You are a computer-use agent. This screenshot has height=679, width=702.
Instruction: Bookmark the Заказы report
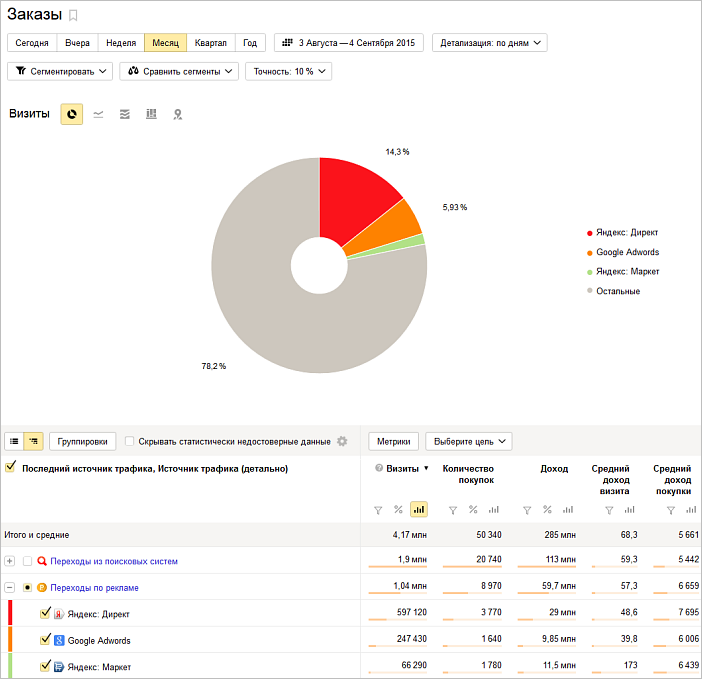click(73, 16)
